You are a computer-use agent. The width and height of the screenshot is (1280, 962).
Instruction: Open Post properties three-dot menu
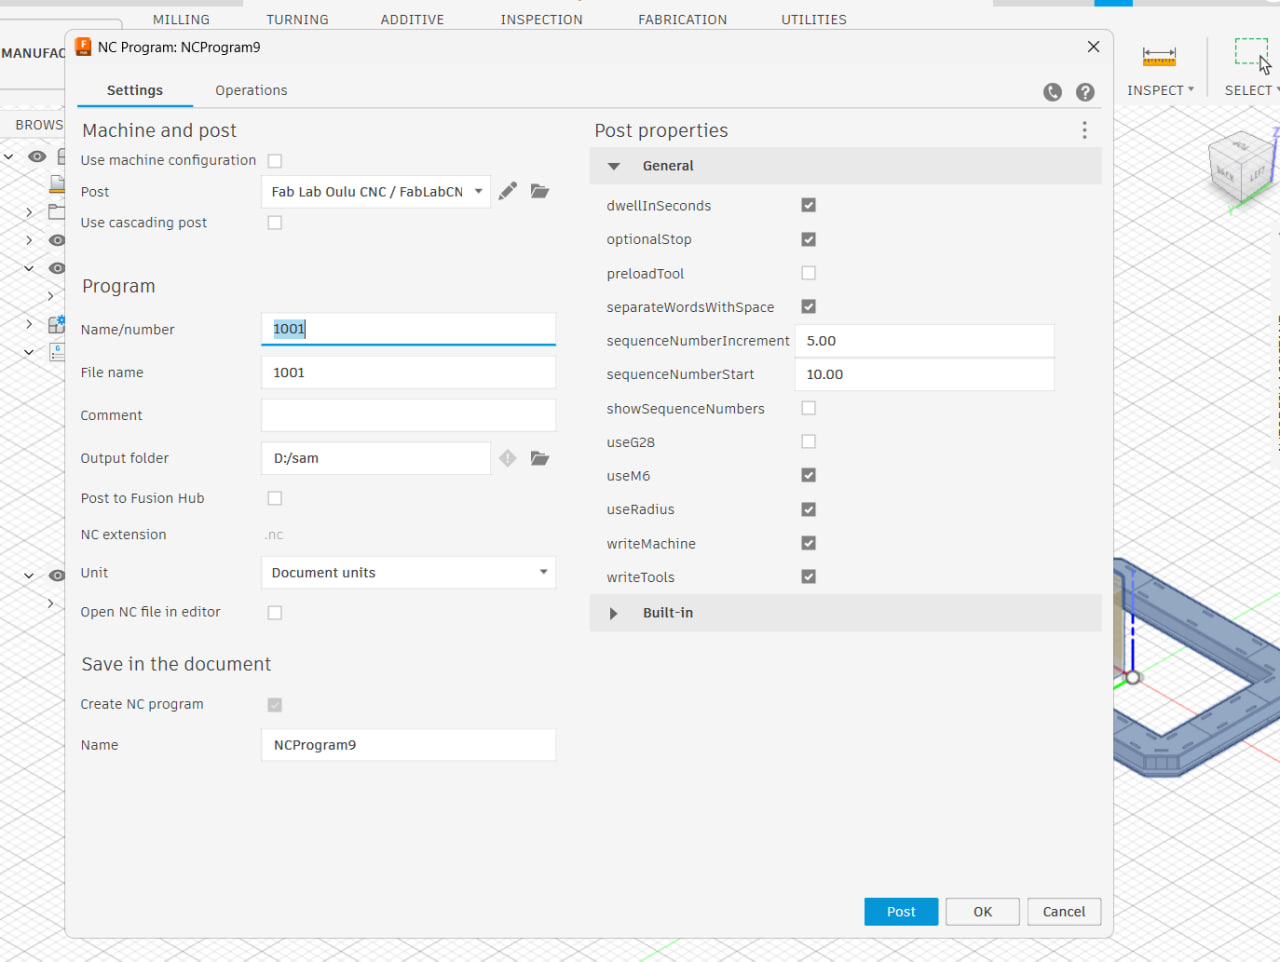coord(1085,130)
